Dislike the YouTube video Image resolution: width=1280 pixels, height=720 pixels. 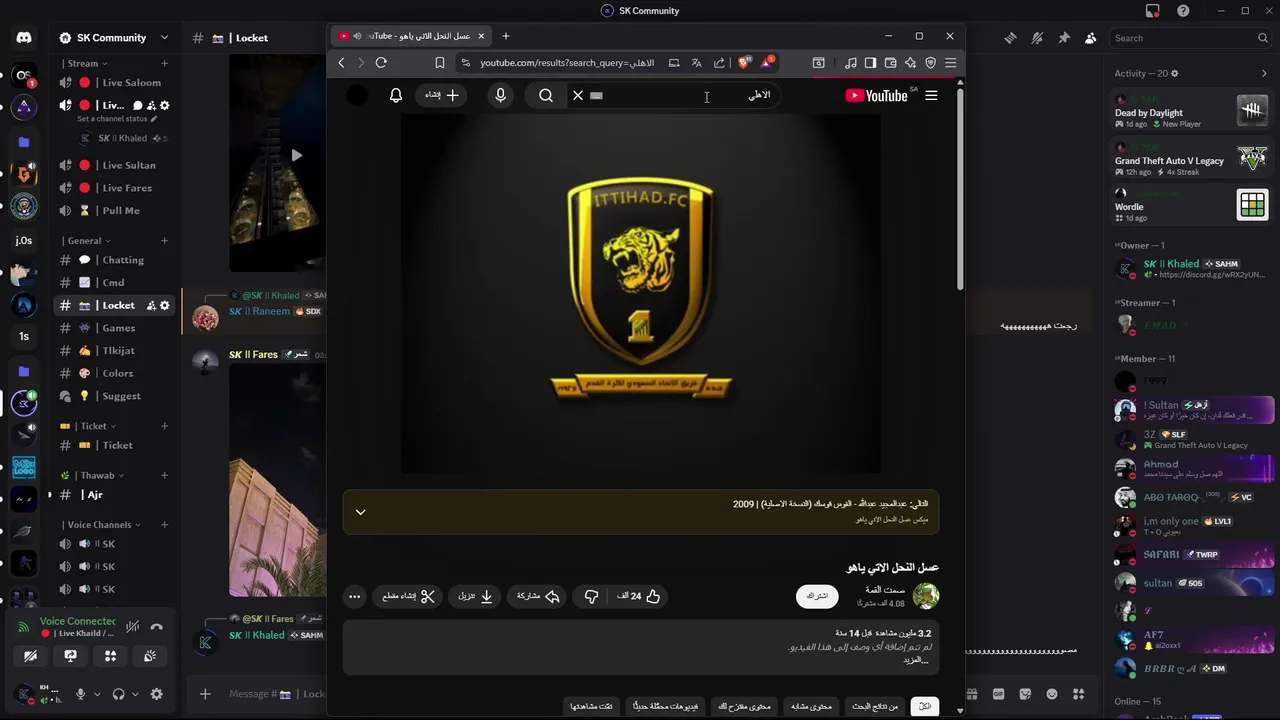pyautogui.click(x=592, y=596)
